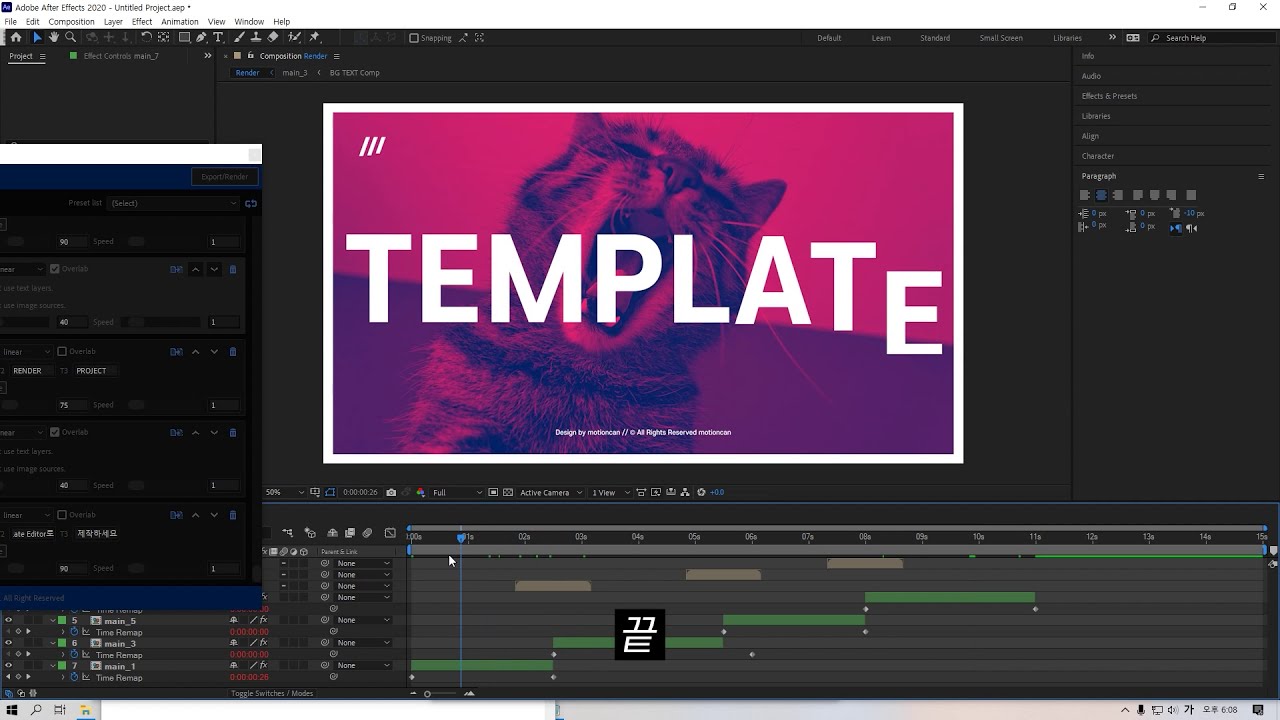Select the Zoom magnifier tool
This screenshot has height=720, width=1280.
click(x=70, y=38)
